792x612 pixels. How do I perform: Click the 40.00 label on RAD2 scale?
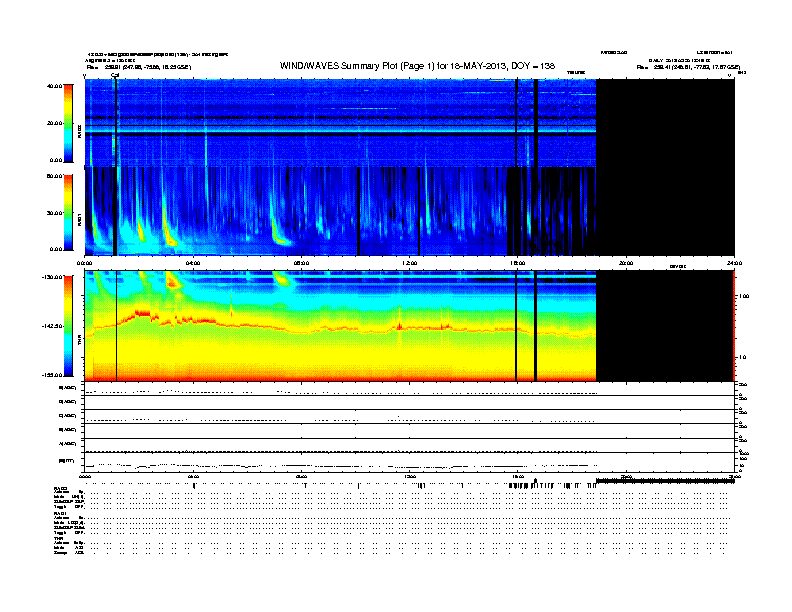click(54, 86)
